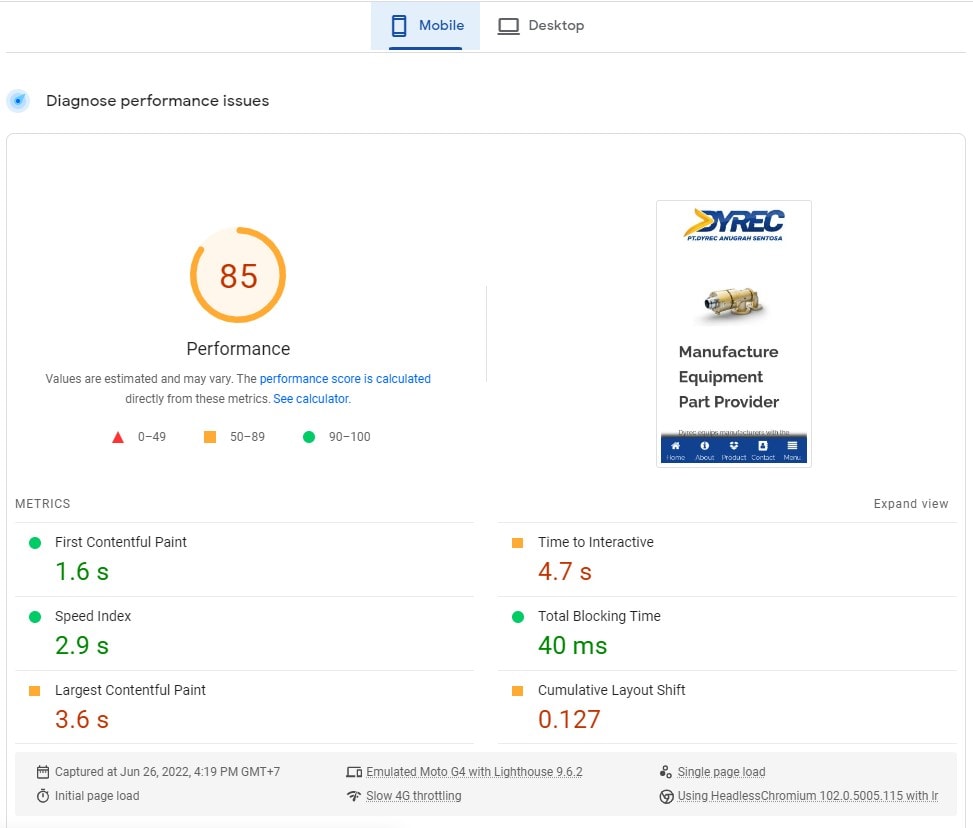The width and height of the screenshot is (973, 828).
Task: Open the See calculator link
Action: [x=311, y=398]
